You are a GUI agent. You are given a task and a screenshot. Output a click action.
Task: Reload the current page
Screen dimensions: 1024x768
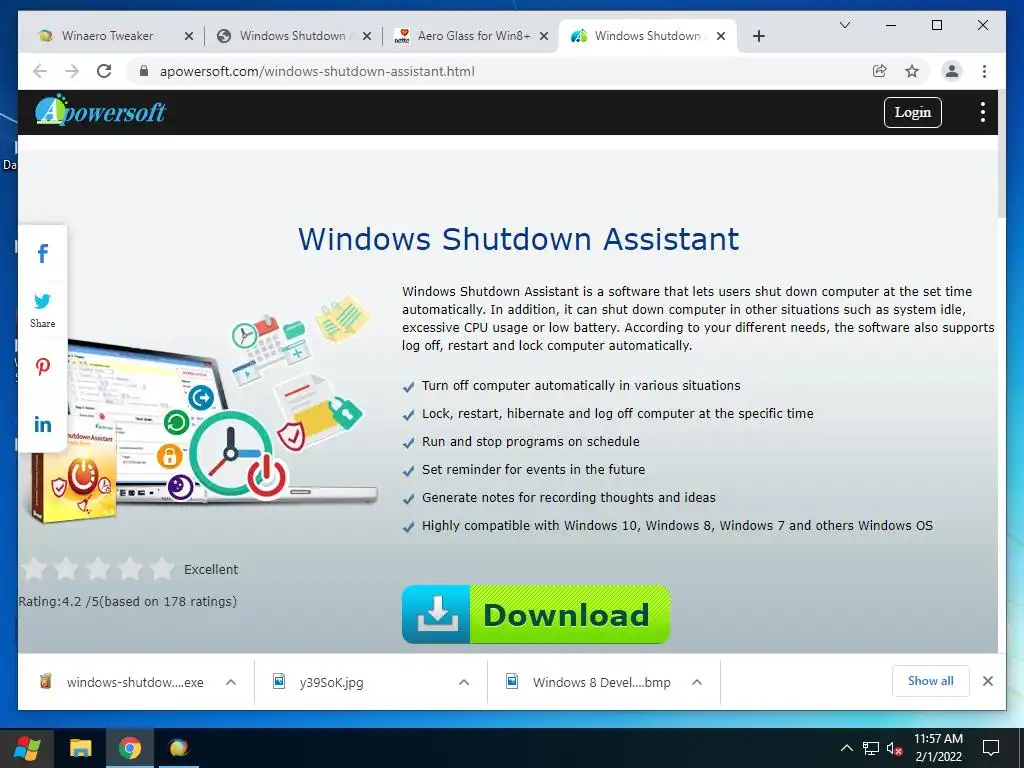(x=104, y=71)
